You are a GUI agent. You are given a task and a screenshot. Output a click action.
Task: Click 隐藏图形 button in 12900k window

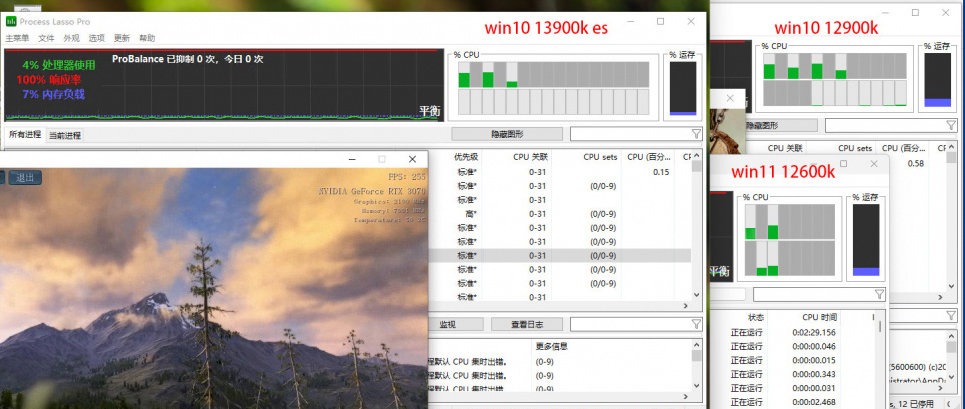click(x=782, y=125)
